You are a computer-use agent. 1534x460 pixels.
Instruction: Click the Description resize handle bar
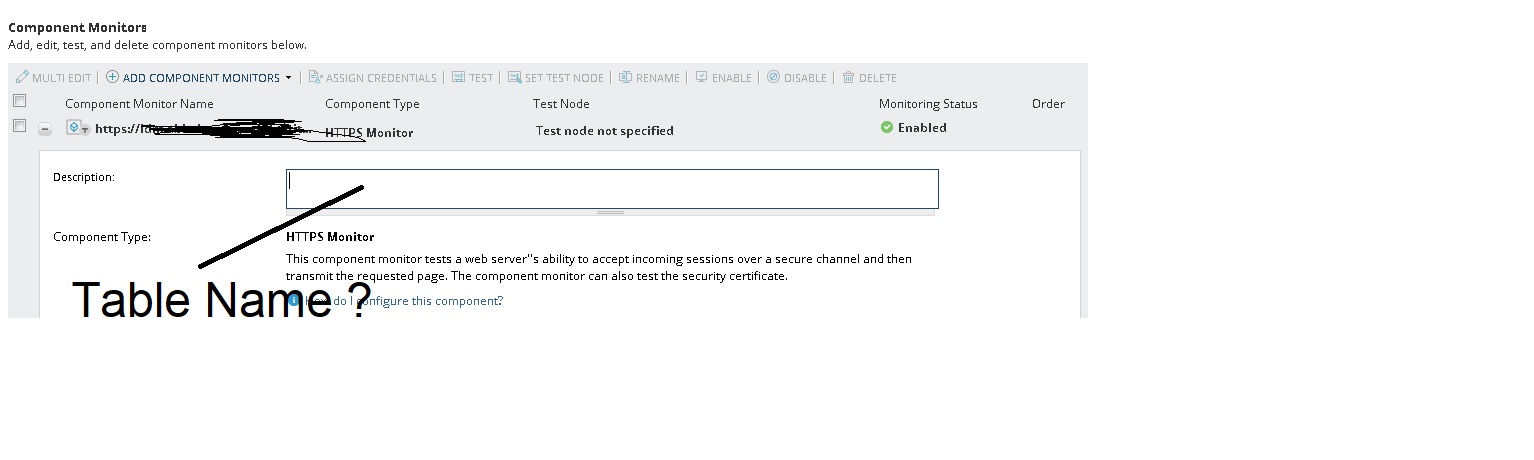point(610,212)
